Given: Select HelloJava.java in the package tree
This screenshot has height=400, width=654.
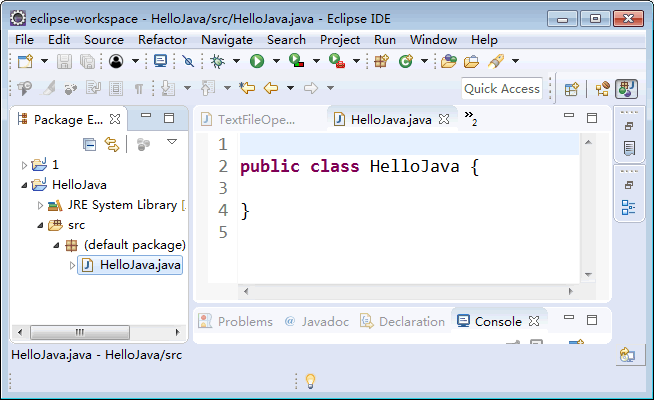Looking at the screenshot, I should coord(140,265).
